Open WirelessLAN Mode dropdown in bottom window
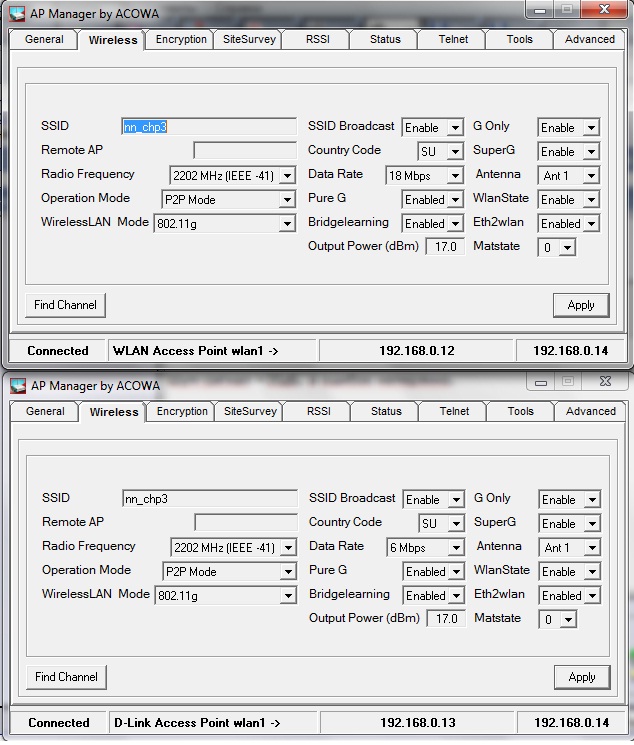634x745 pixels. (x=226, y=595)
